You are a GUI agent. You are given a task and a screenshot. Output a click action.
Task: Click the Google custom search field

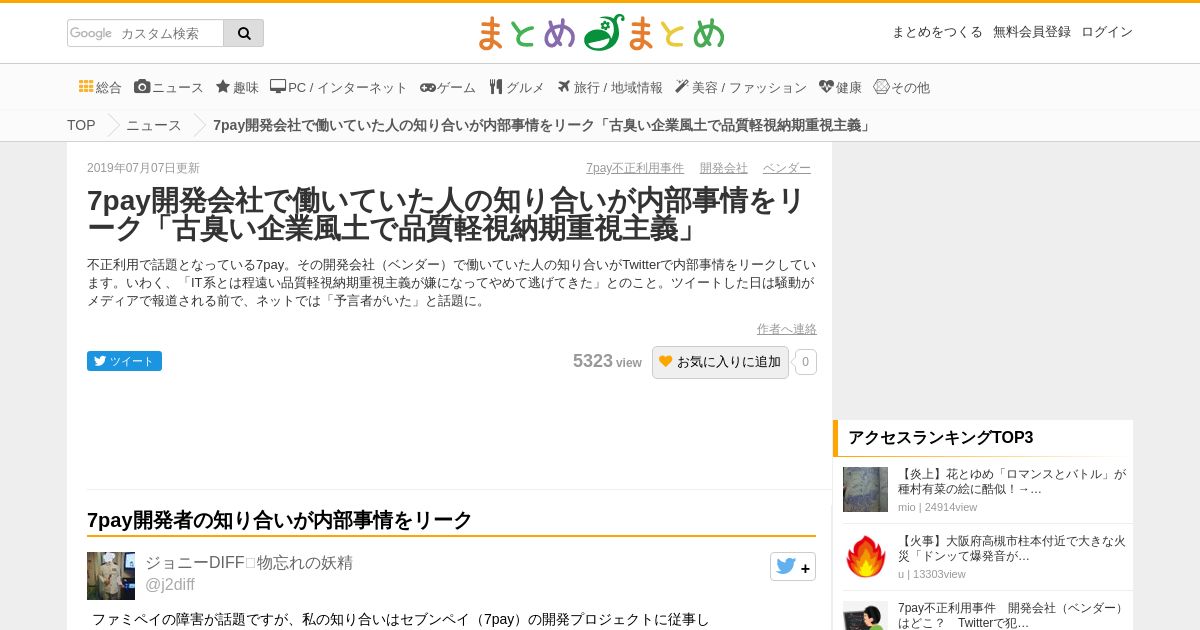(x=145, y=33)
